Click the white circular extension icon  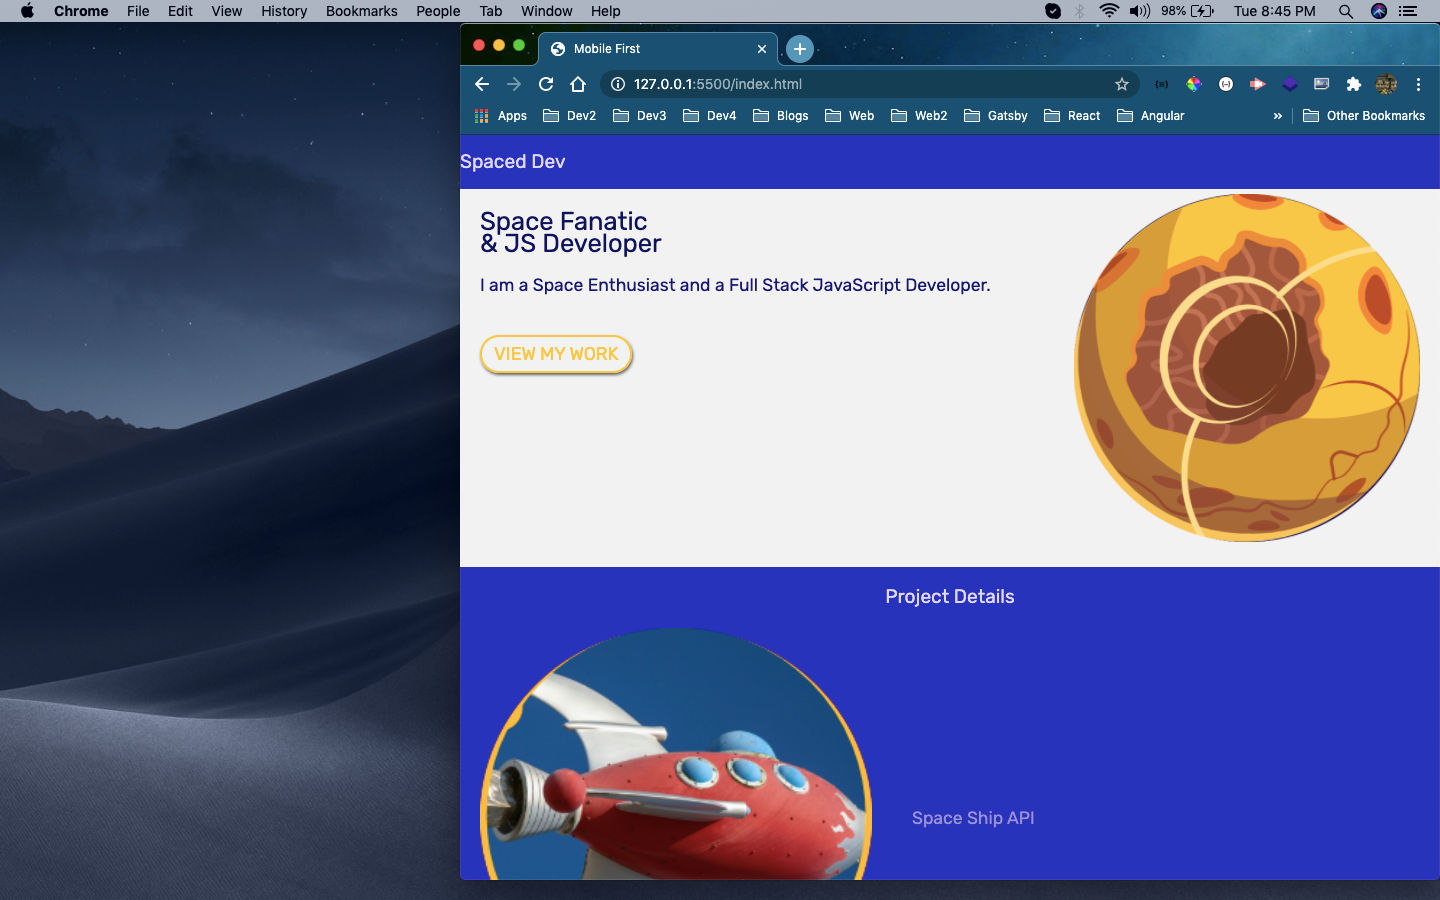point(1226,84)
